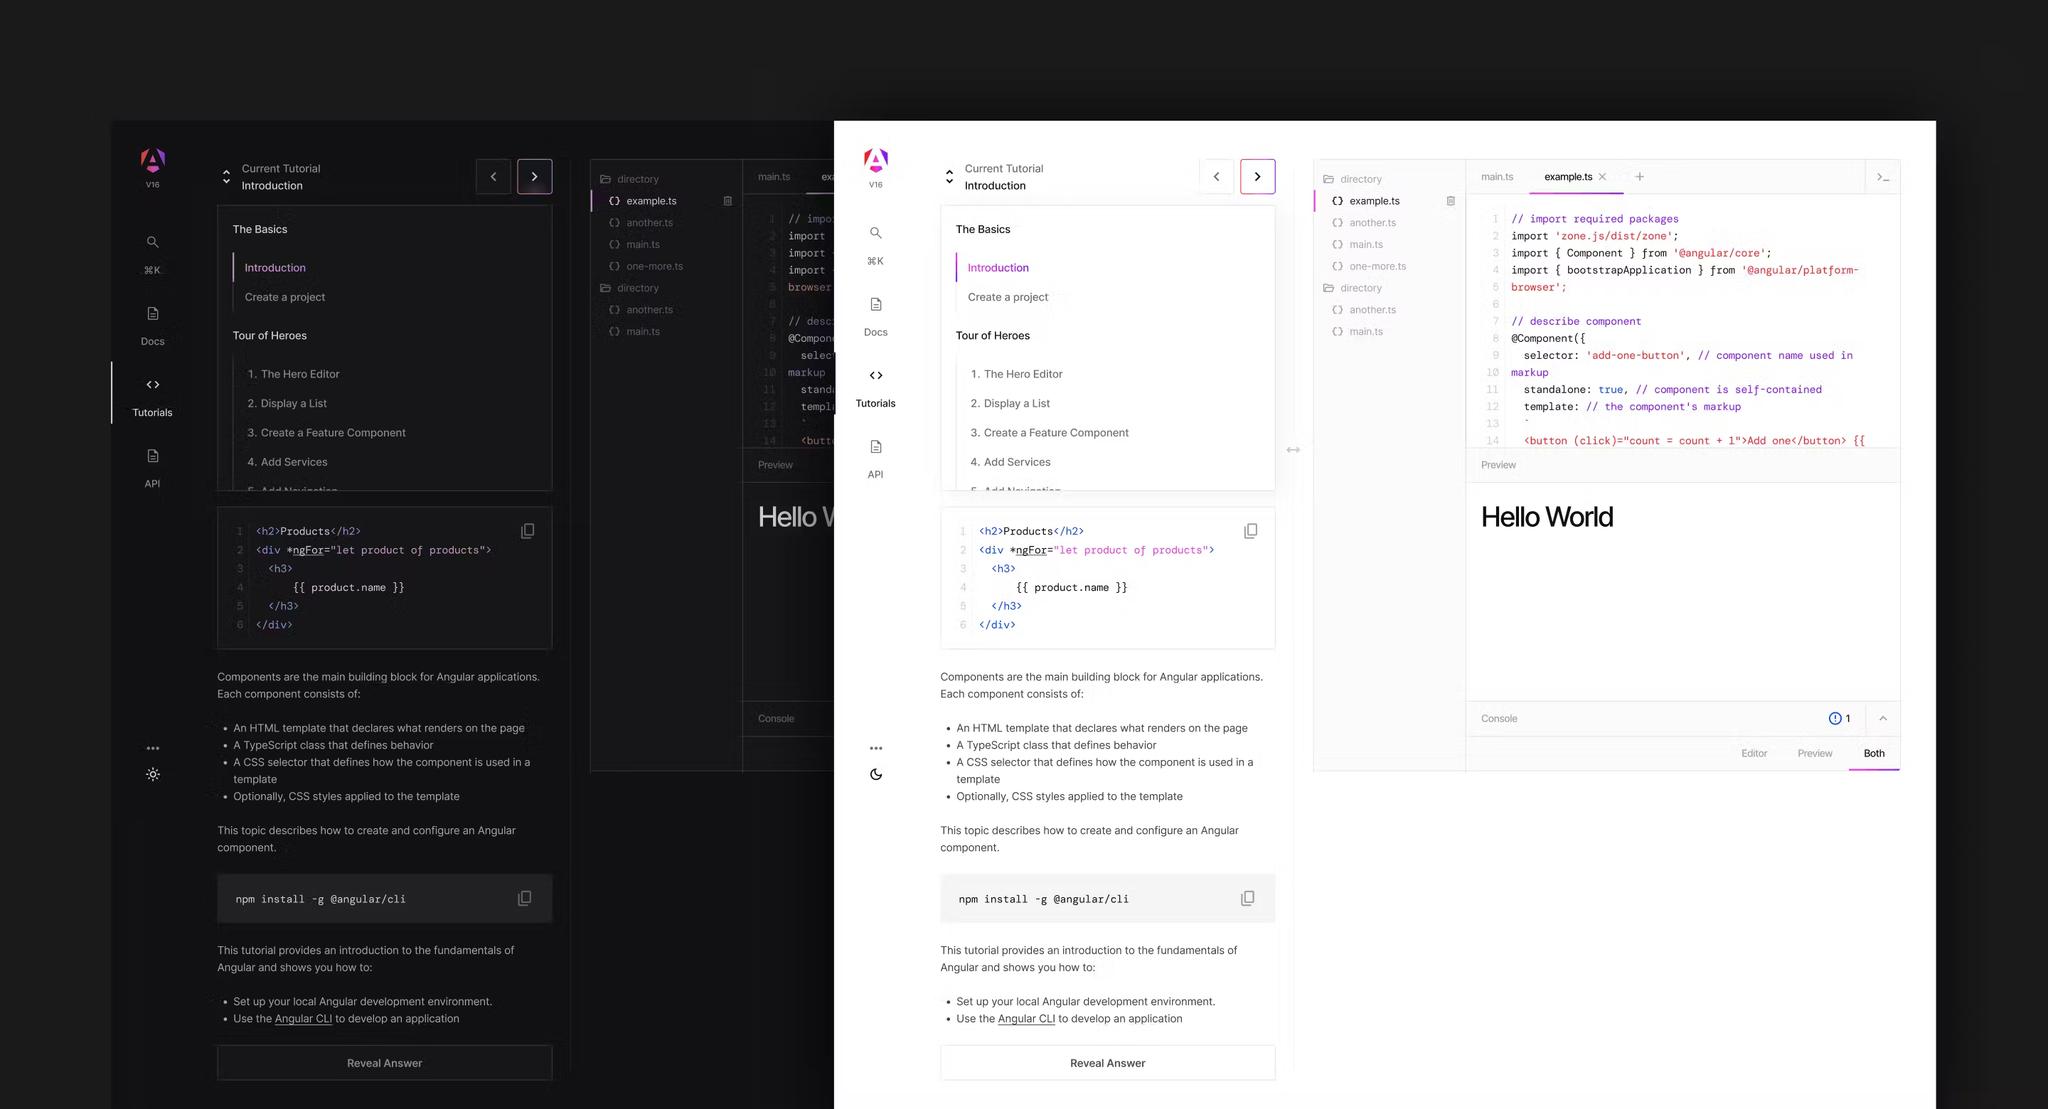Expand the Console panel chevron

point(1882,718)
